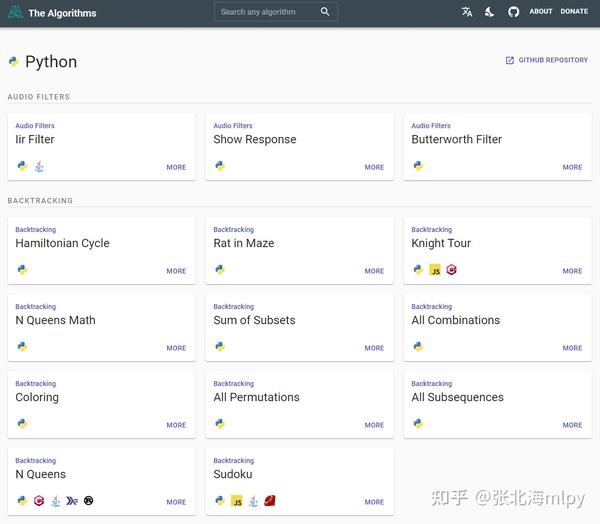The height and width of the screenshot is (524, 600).
Task: Choose the Ruby icon on the Sudoku card
Action: tap(270, 501)
